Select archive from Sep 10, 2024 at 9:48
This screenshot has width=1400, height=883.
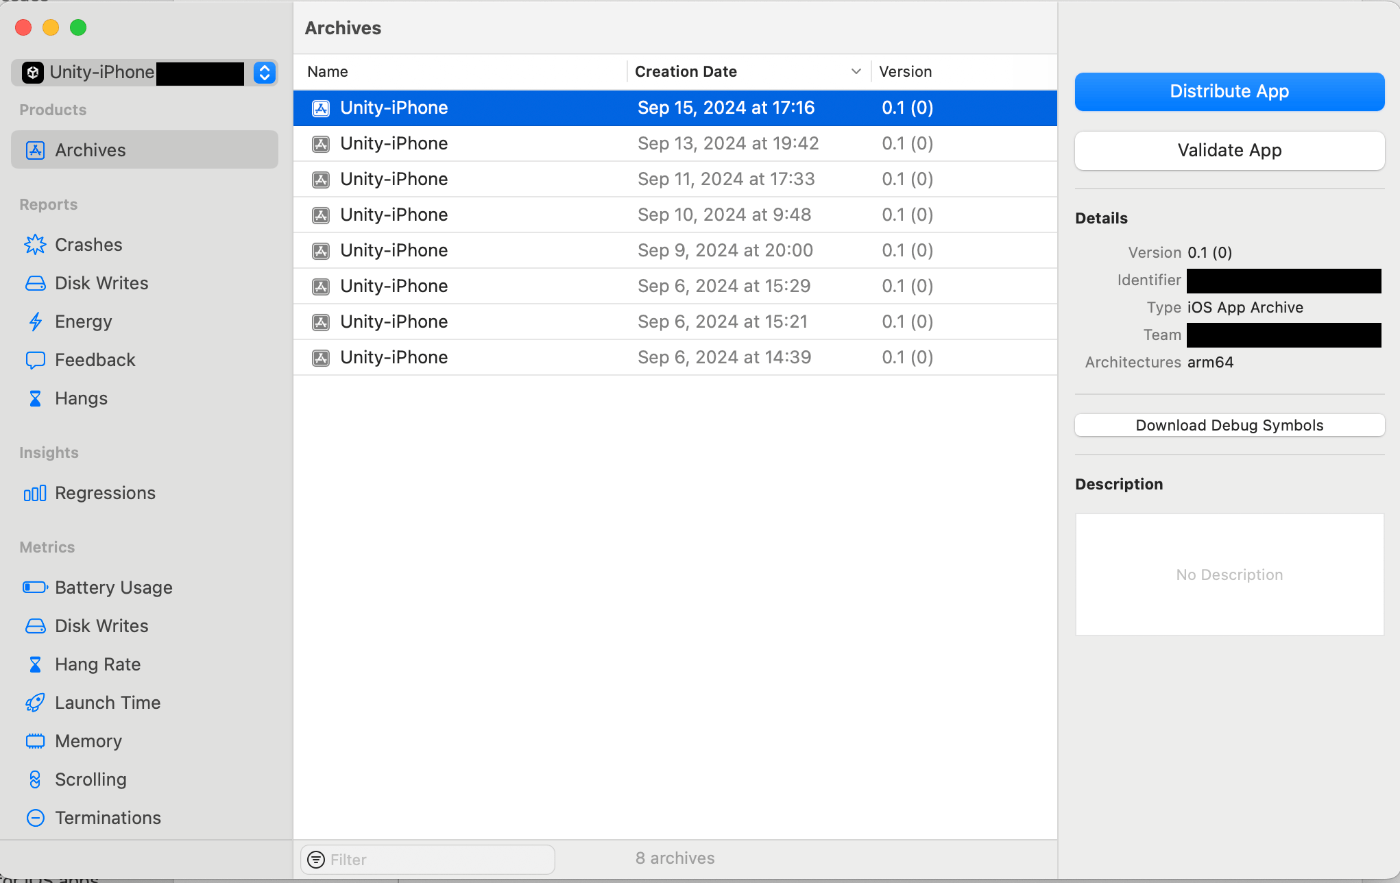click(675, 215)
